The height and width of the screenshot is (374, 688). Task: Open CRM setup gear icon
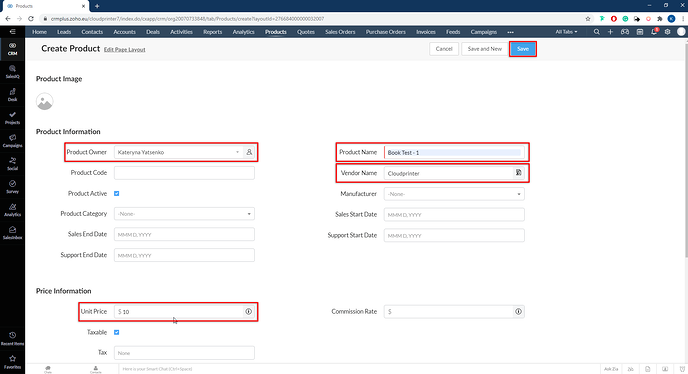pyautogui.click(x=667, y=32)
